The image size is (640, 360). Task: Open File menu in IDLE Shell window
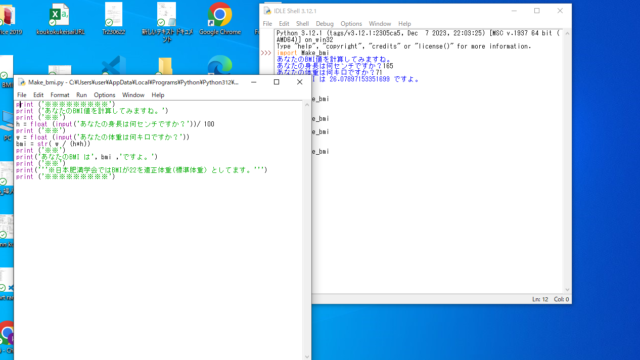[x=267, y=24]
